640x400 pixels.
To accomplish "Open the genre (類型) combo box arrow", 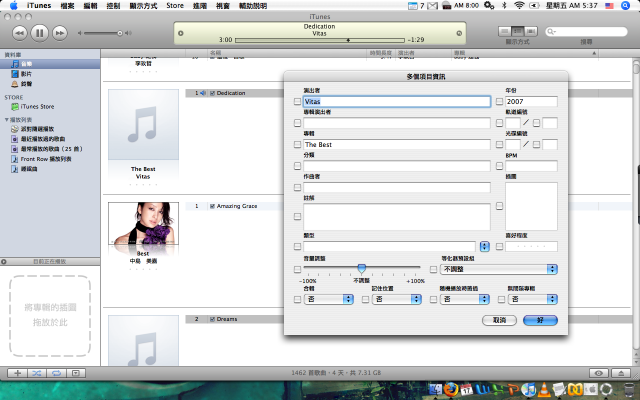I will pyautogui.click(x=484, y=246).
